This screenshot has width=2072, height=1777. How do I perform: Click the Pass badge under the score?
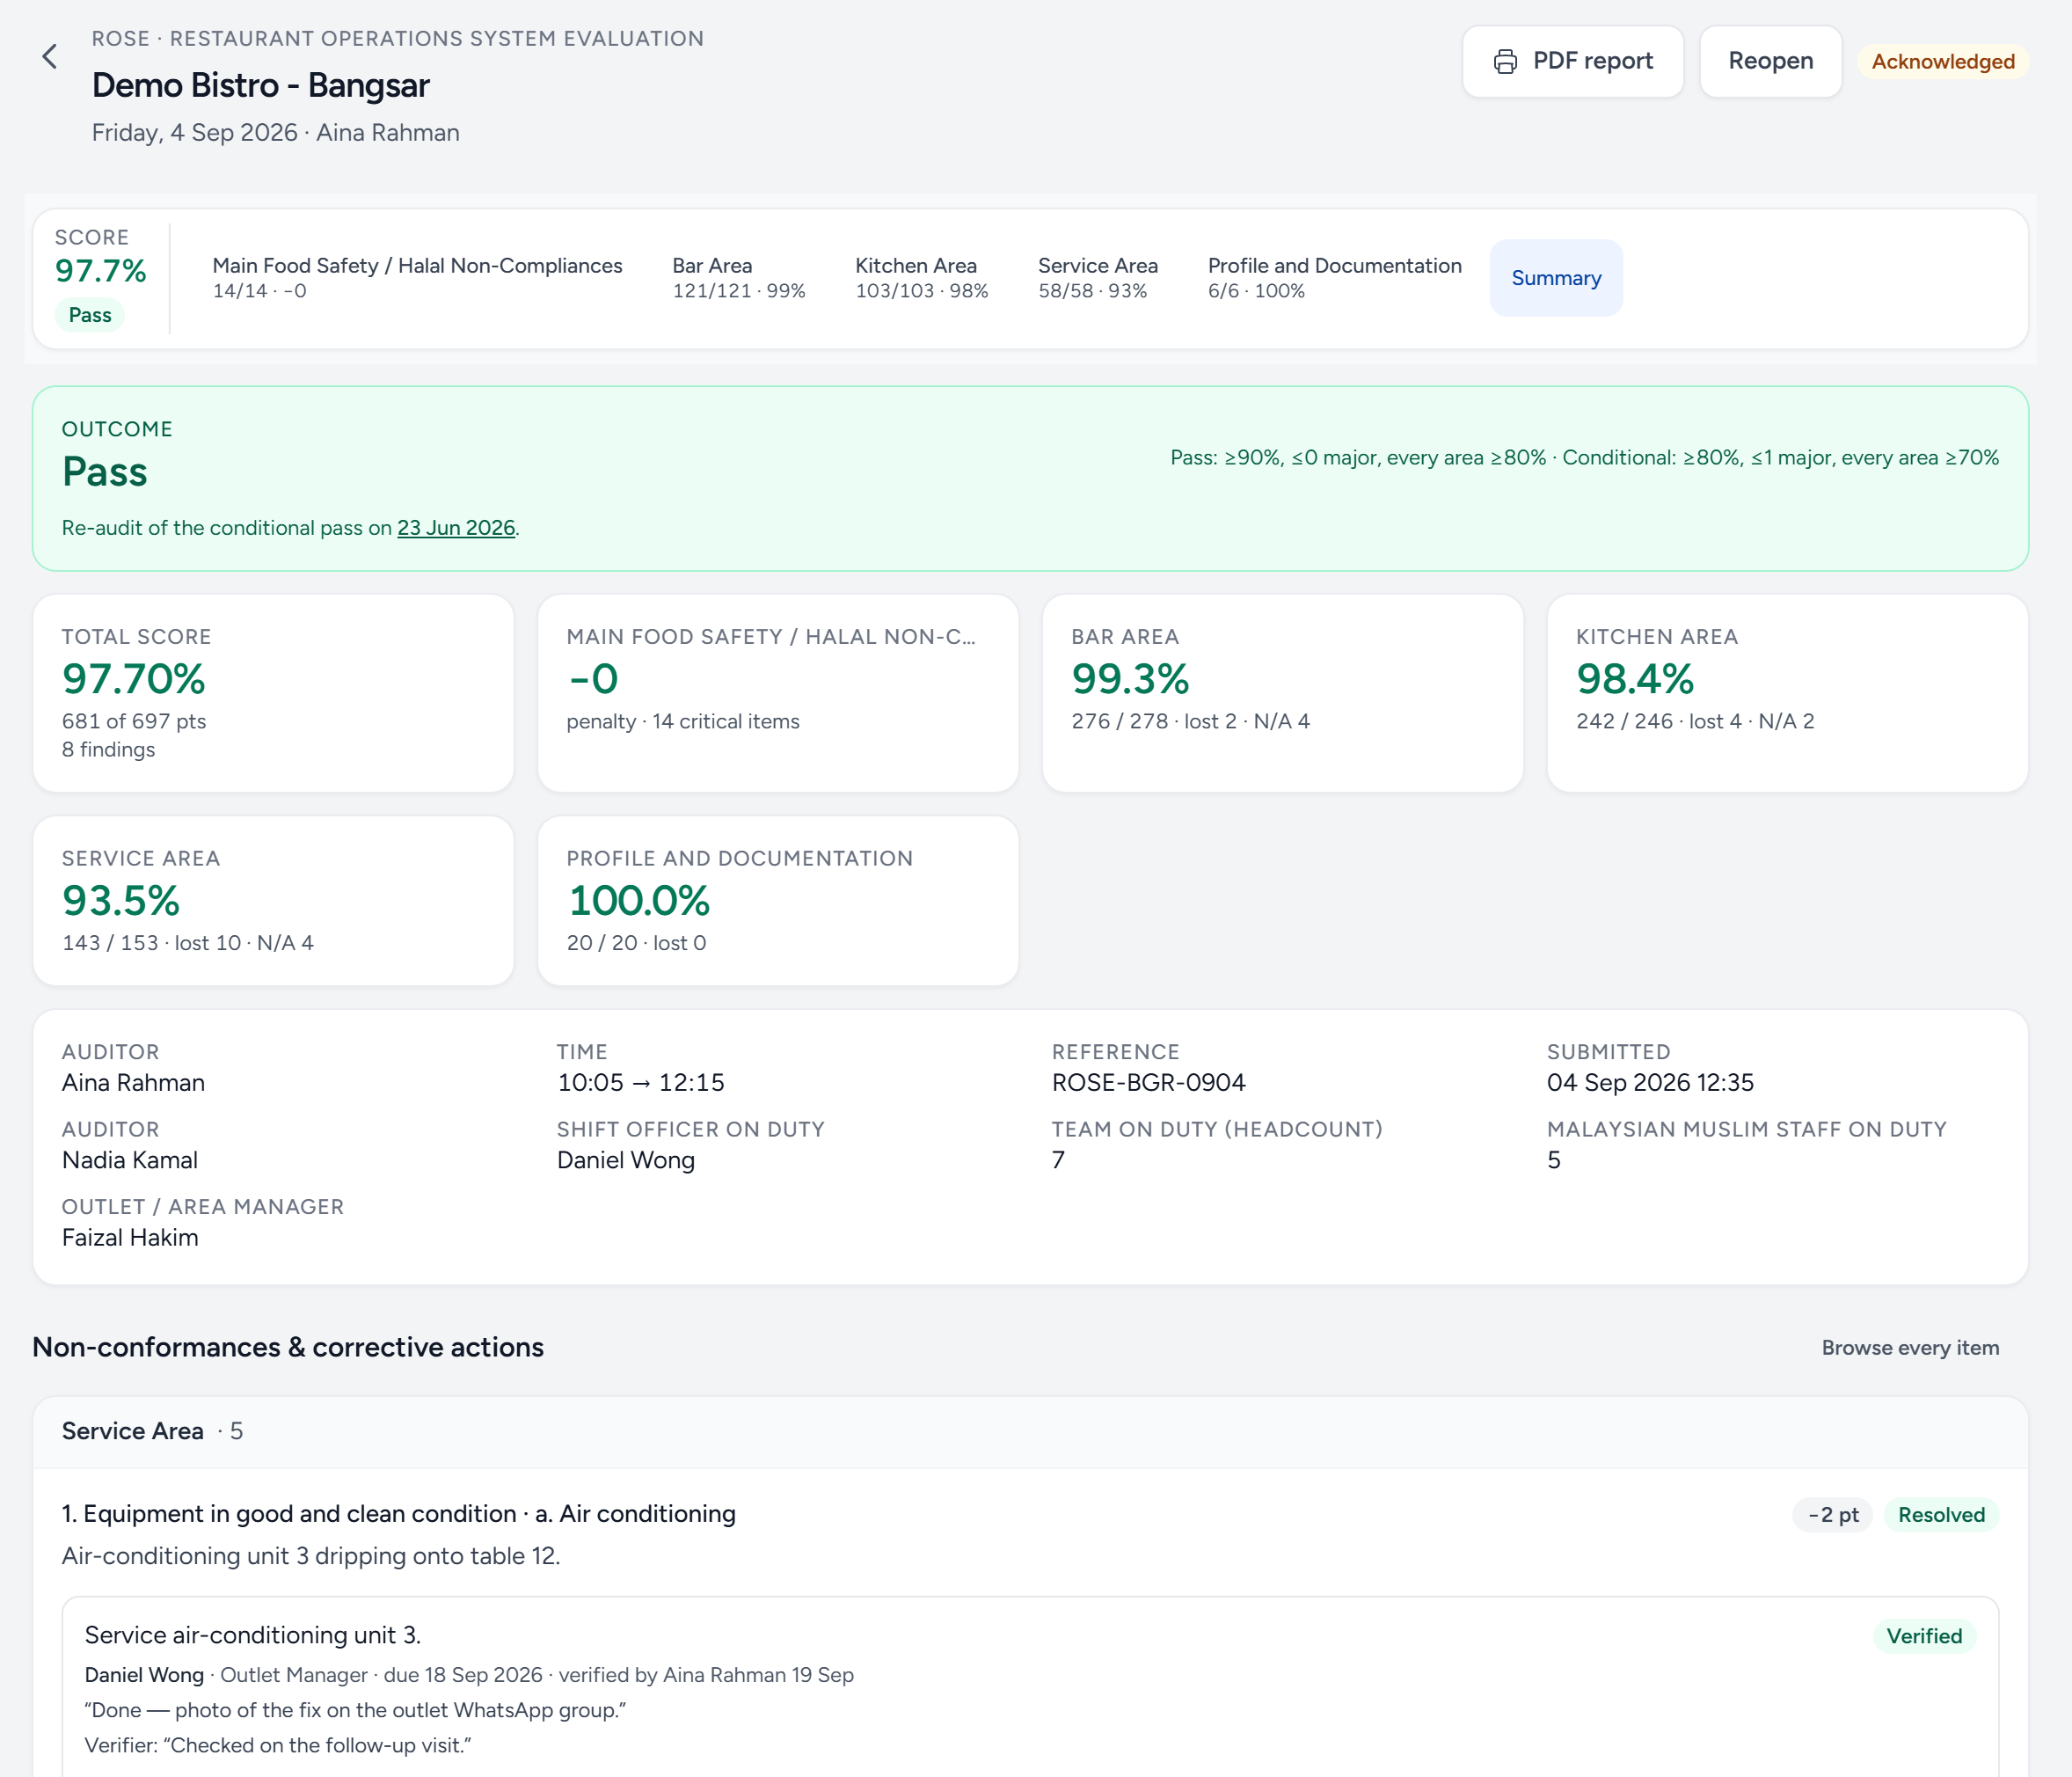(90, 315)
